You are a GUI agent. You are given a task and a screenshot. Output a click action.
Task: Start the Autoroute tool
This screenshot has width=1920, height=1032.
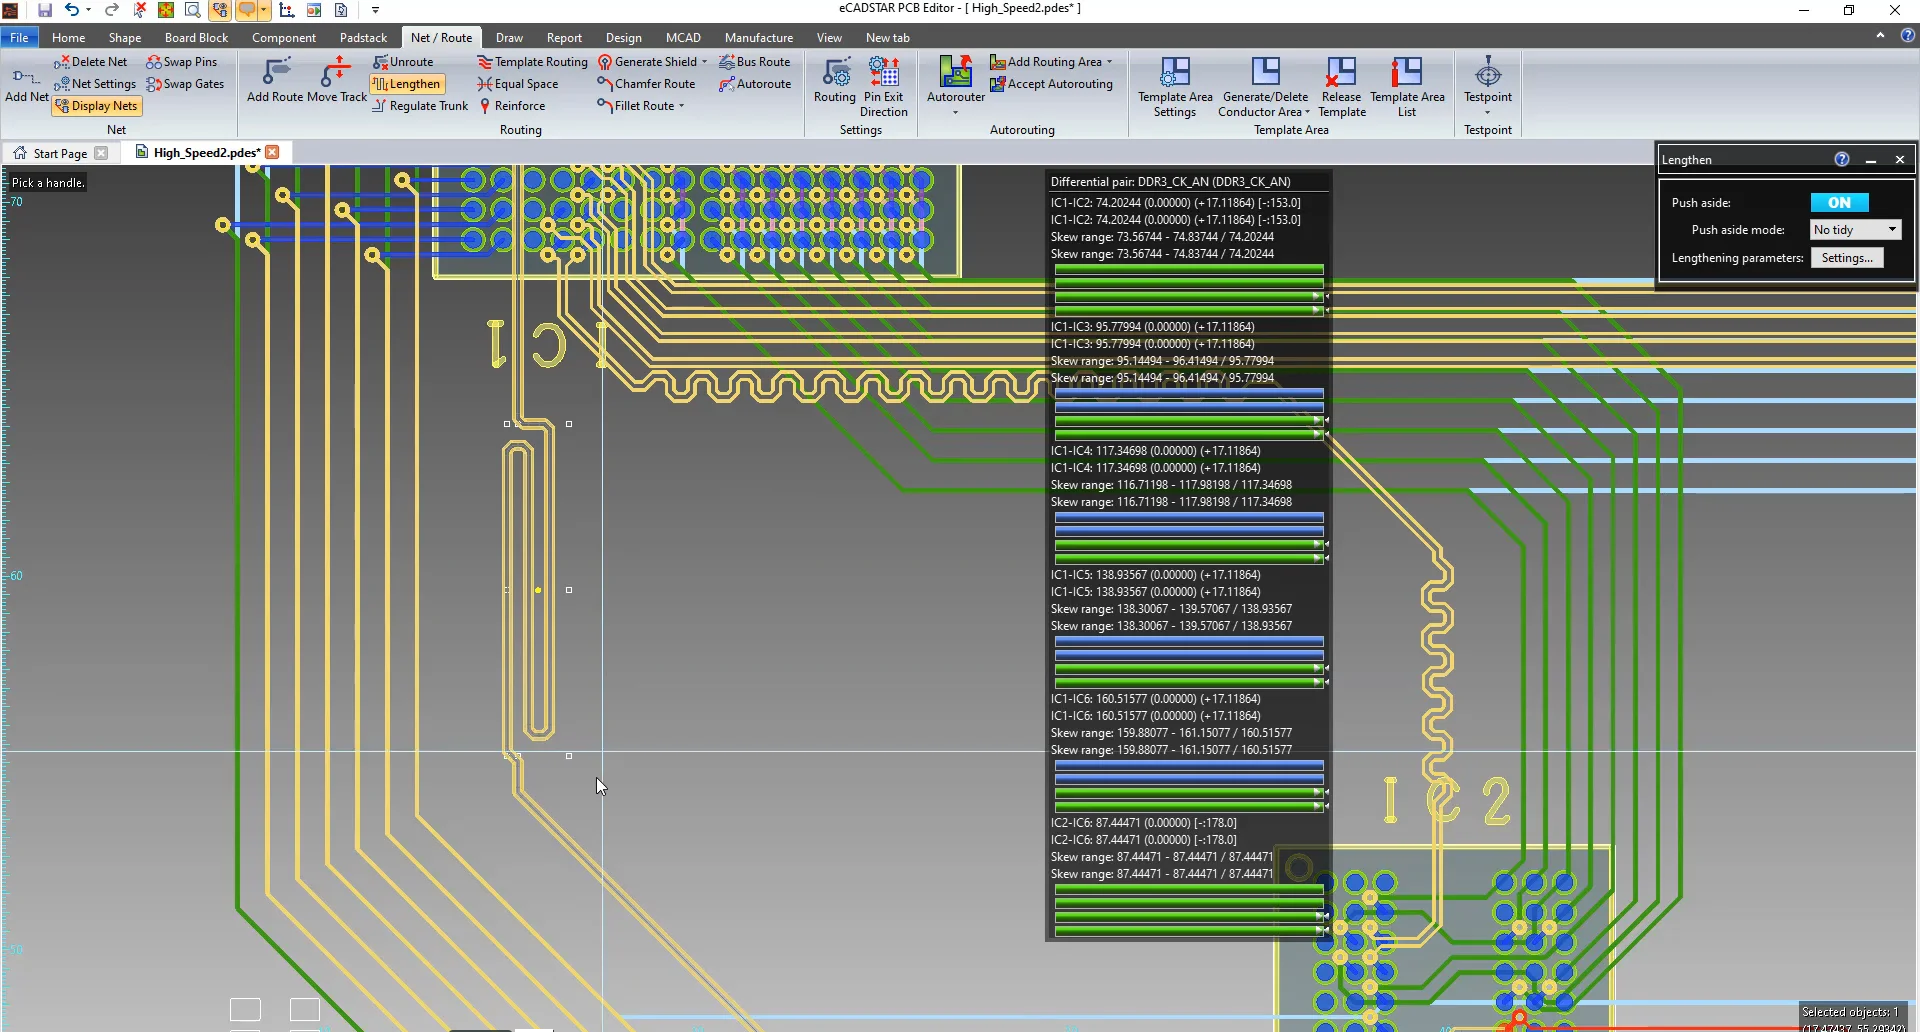pyautogui.click(x=755, y=84)
